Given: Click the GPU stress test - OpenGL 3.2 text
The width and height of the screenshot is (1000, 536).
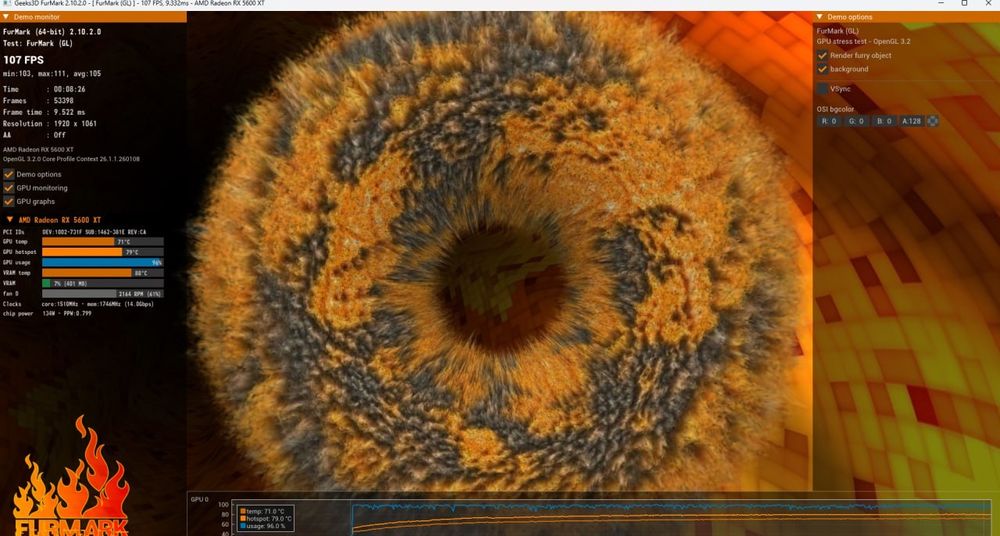Looking at the screenshot, I should tap(864, 41).
